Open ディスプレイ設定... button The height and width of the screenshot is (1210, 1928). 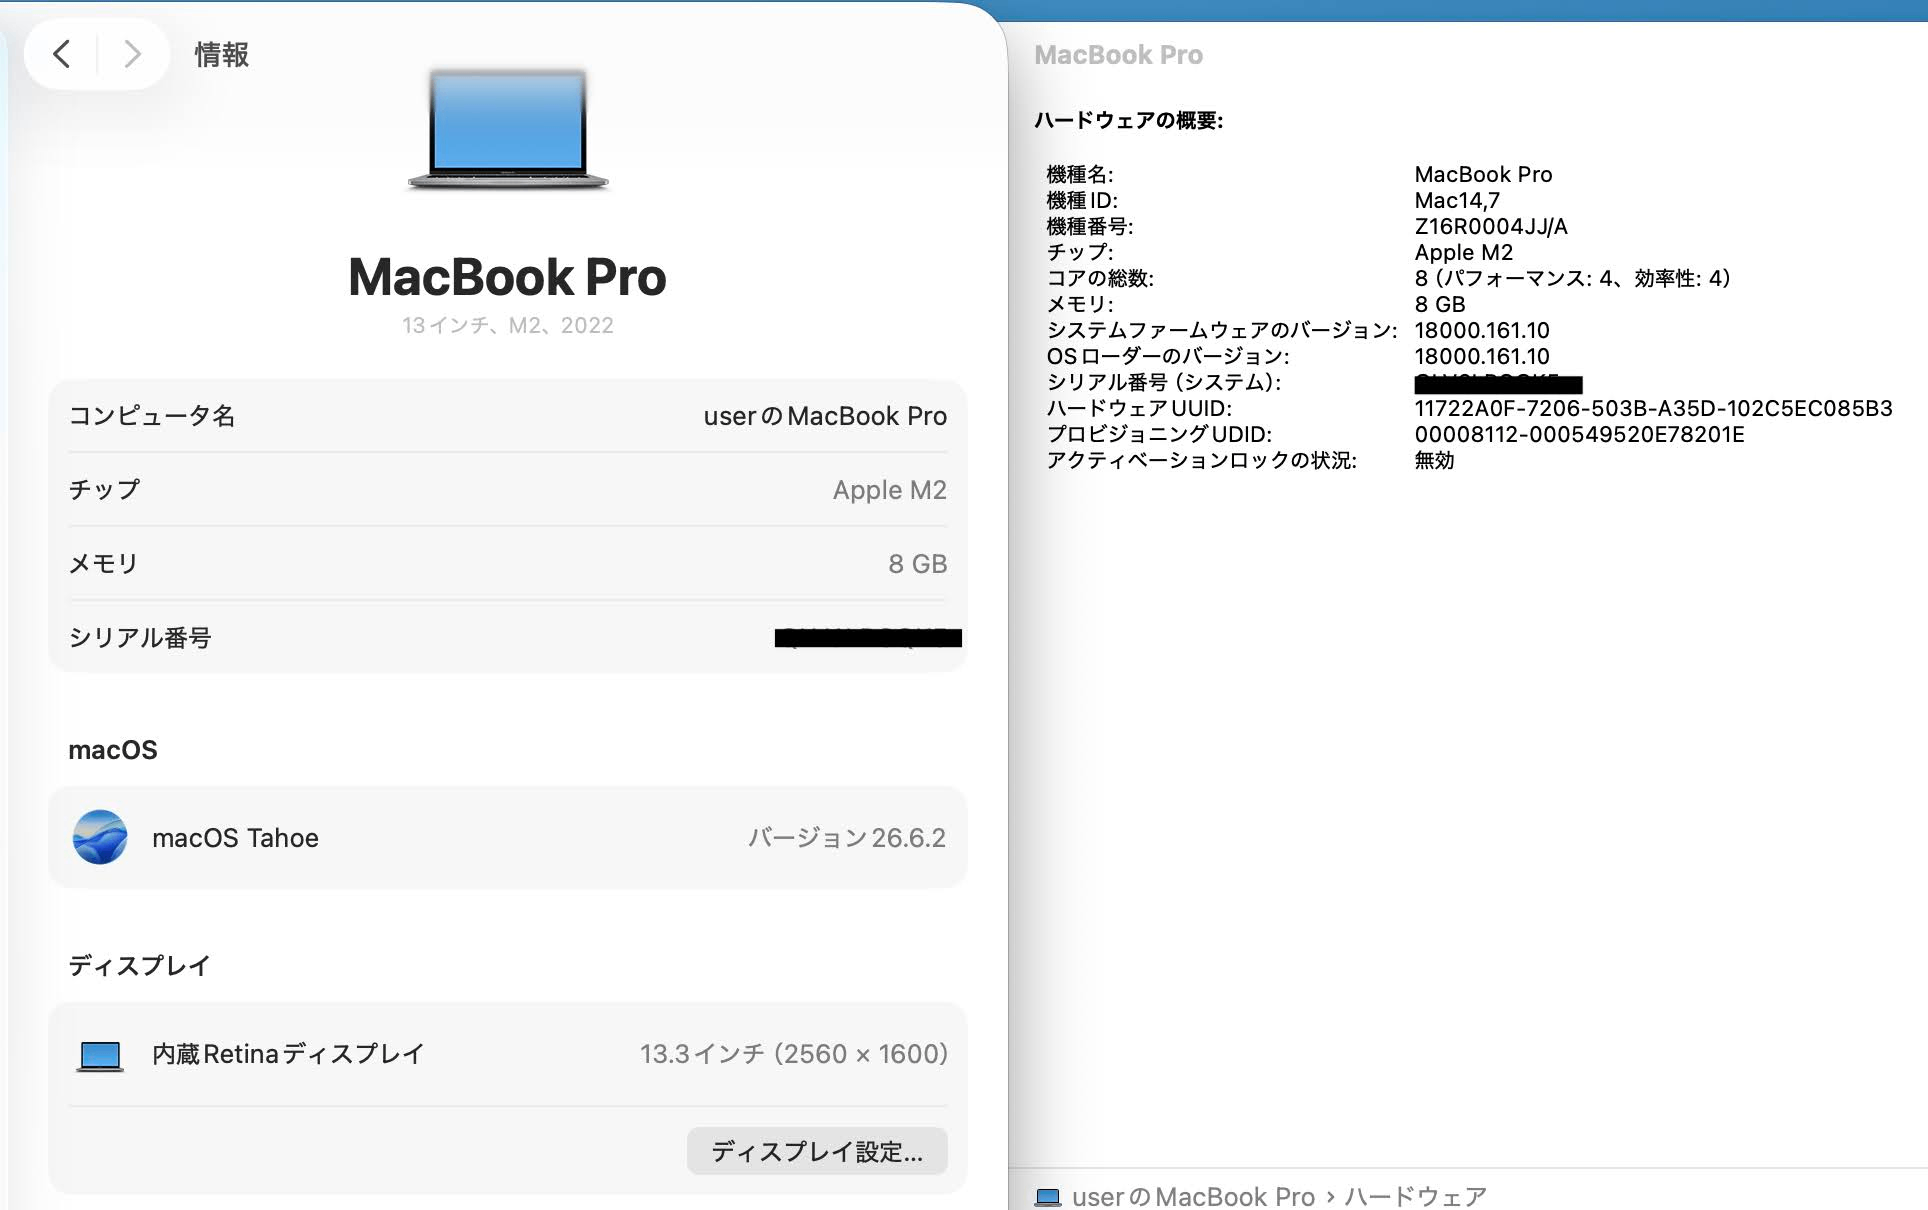pyautogui.click(x=817, y=1151)
